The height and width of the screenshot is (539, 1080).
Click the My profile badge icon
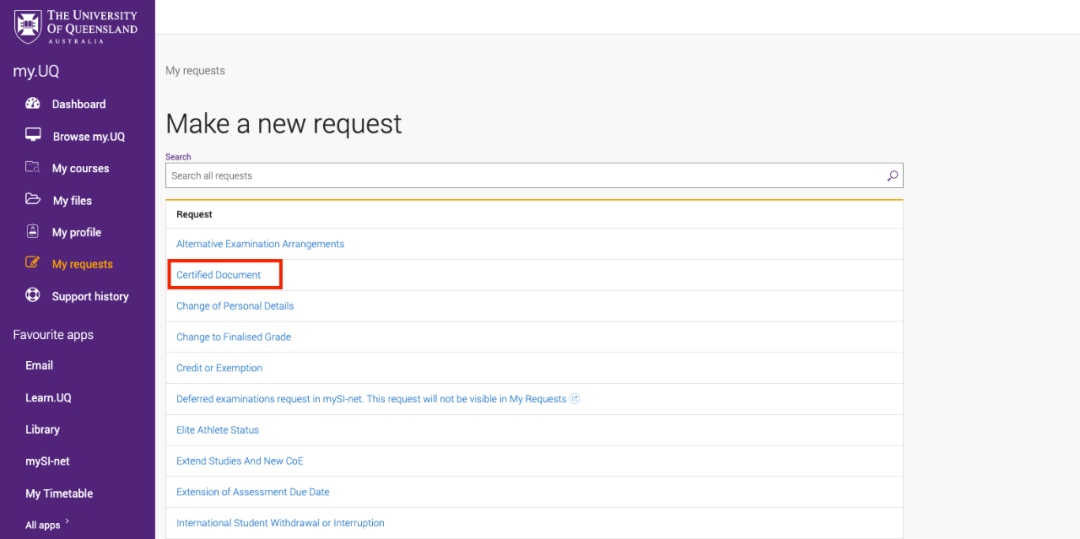(x=32, y=232)
